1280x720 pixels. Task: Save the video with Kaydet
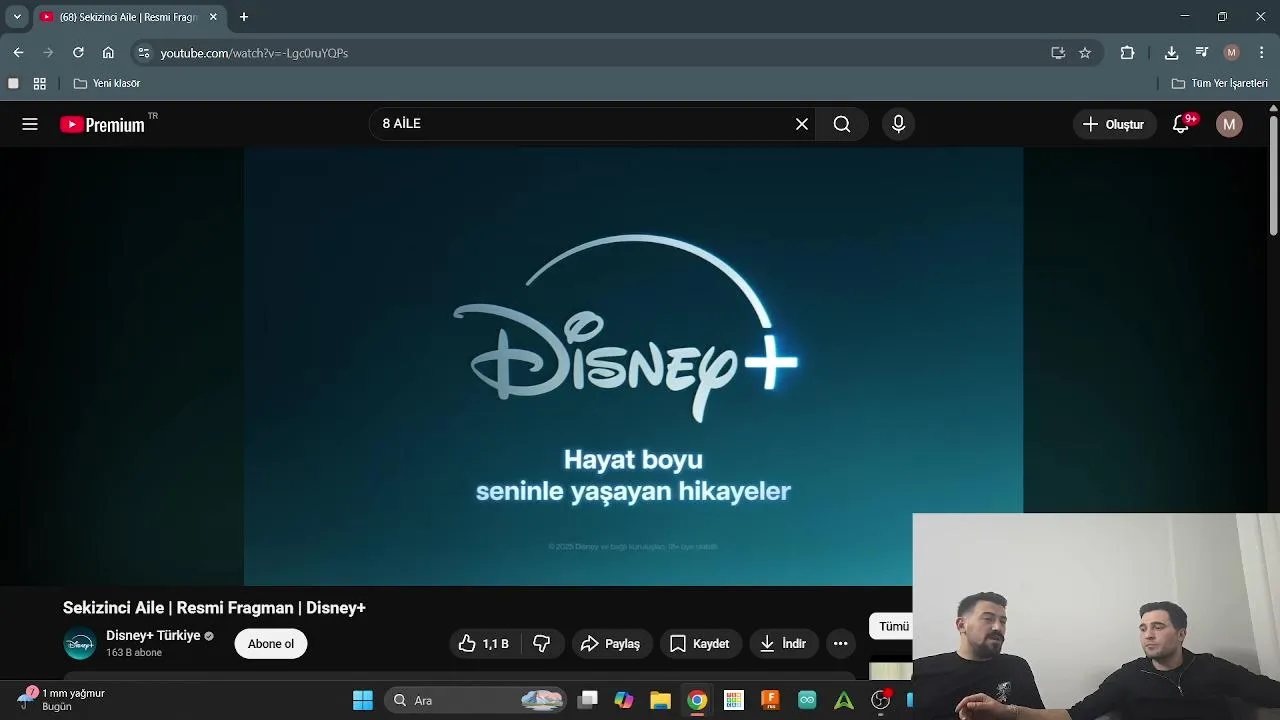pyautogui.click(x=700, y=644)
